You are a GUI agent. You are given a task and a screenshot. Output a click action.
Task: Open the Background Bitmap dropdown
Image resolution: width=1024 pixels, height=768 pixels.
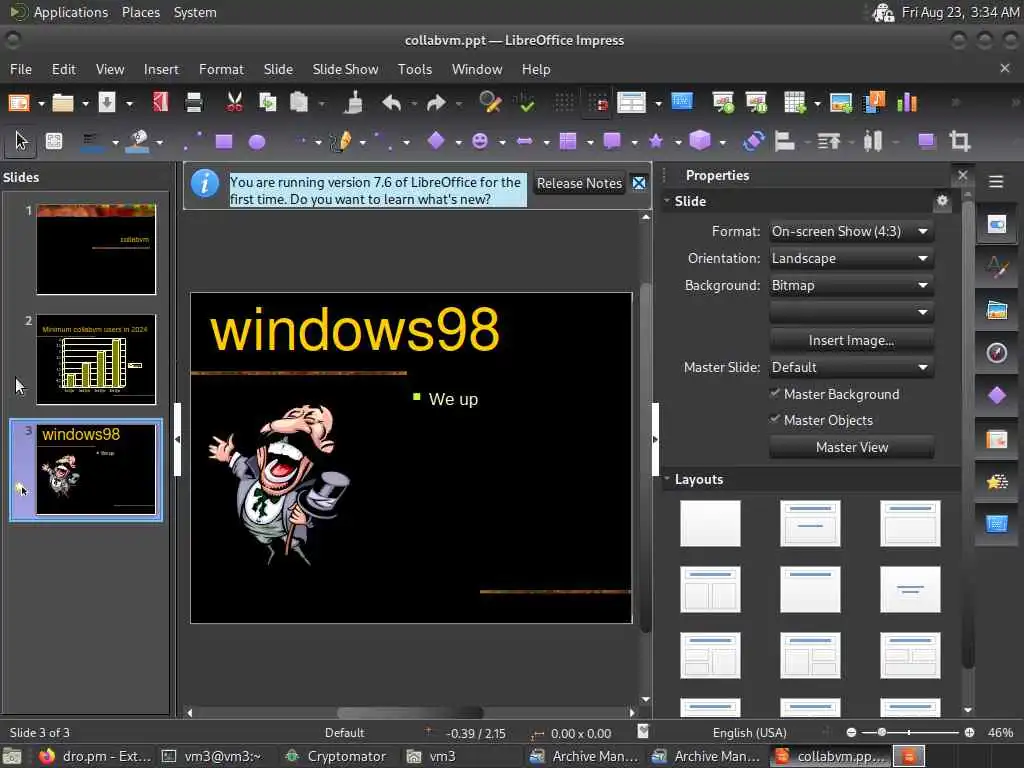[x=851, y=285]
